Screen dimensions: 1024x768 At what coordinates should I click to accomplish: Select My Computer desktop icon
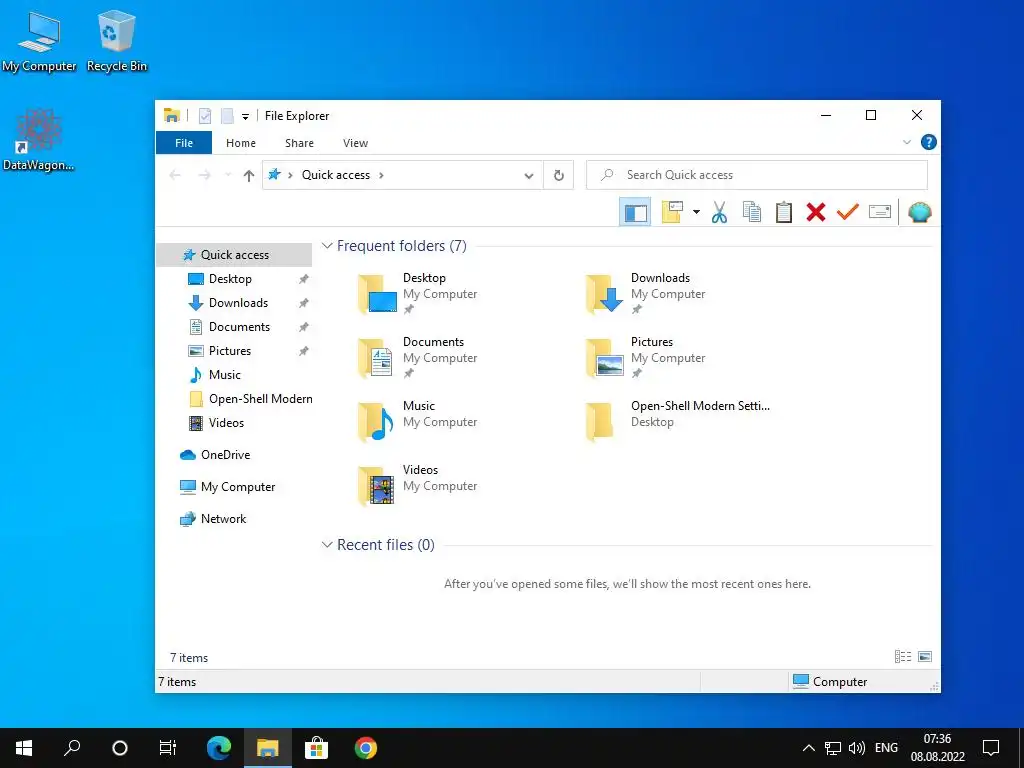tap(39, 41)
